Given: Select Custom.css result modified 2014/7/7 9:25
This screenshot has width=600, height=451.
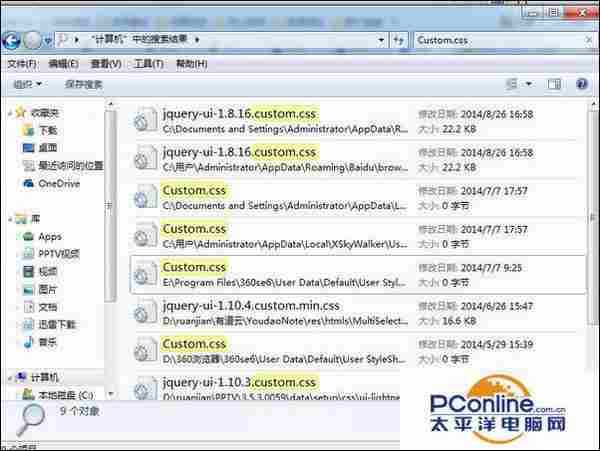Looking at the screenshot, I should pos(195,268).
